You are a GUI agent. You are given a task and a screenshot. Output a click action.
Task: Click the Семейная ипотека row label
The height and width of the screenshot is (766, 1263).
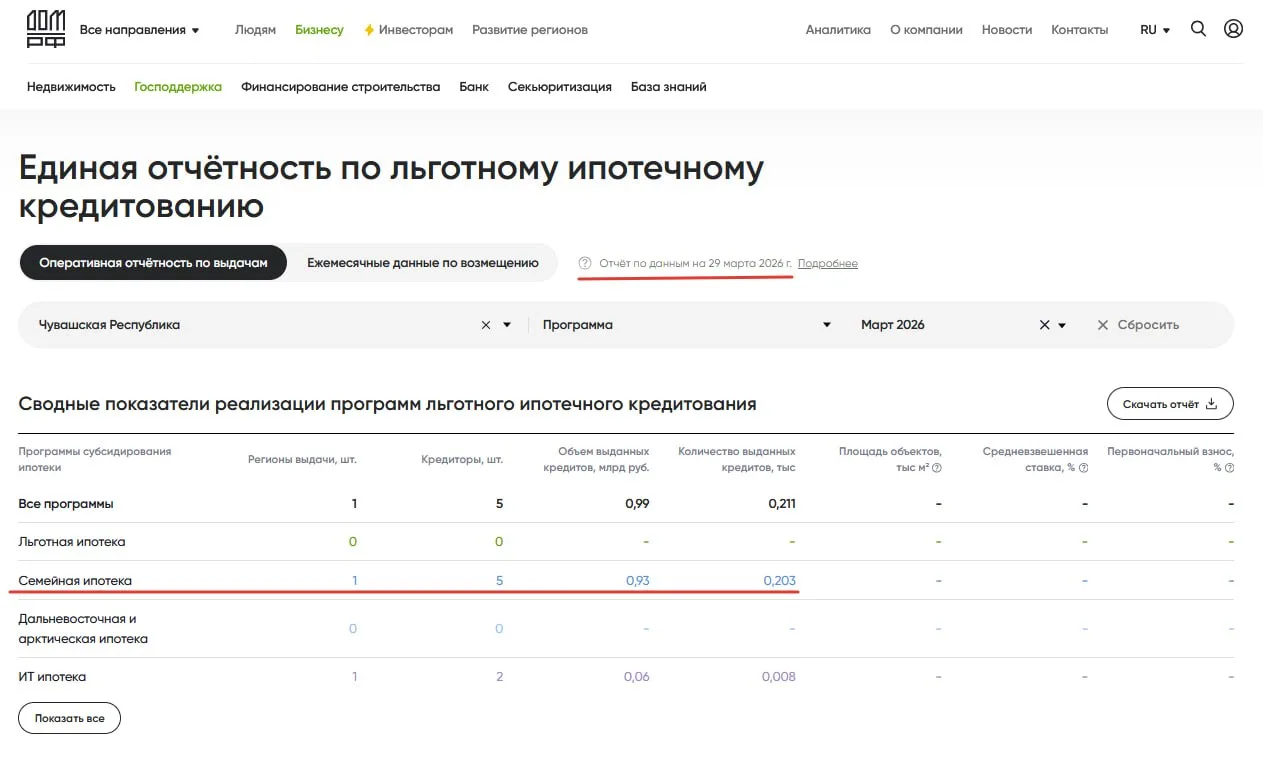(75, 580)
